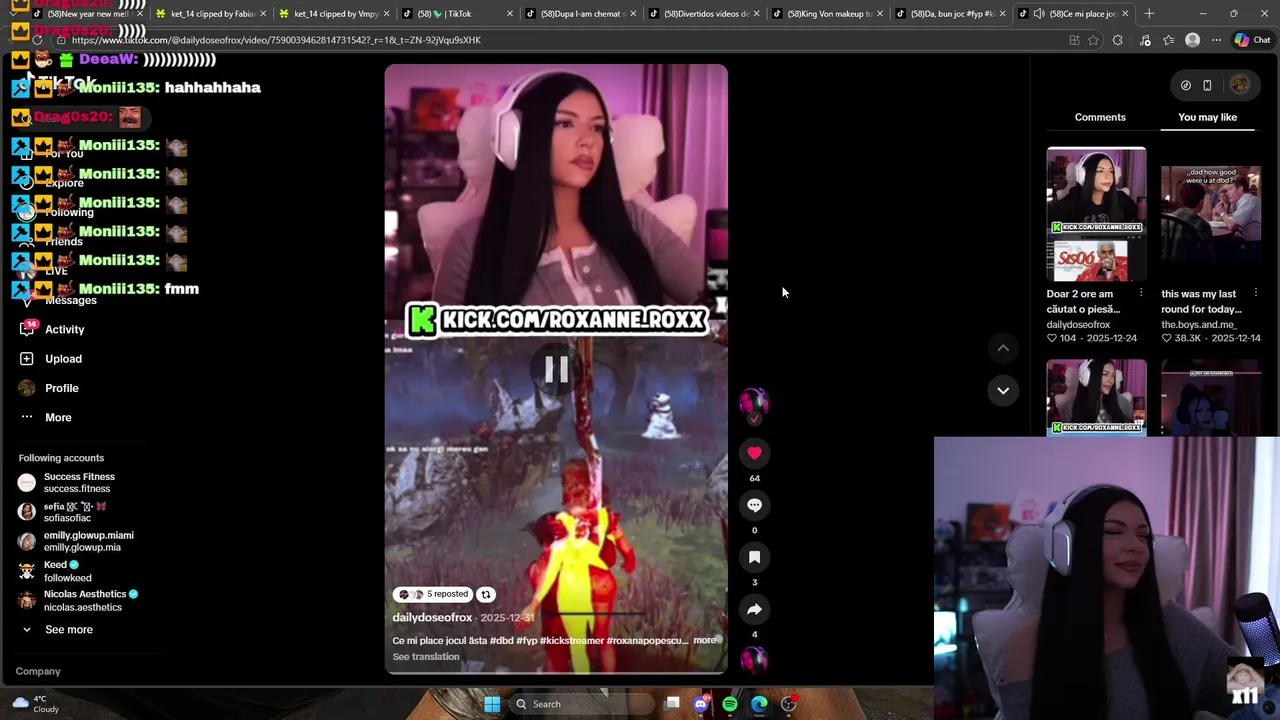Go to the previous video with up arrow
This screenshot has height=720, width=1280.
1003,348
